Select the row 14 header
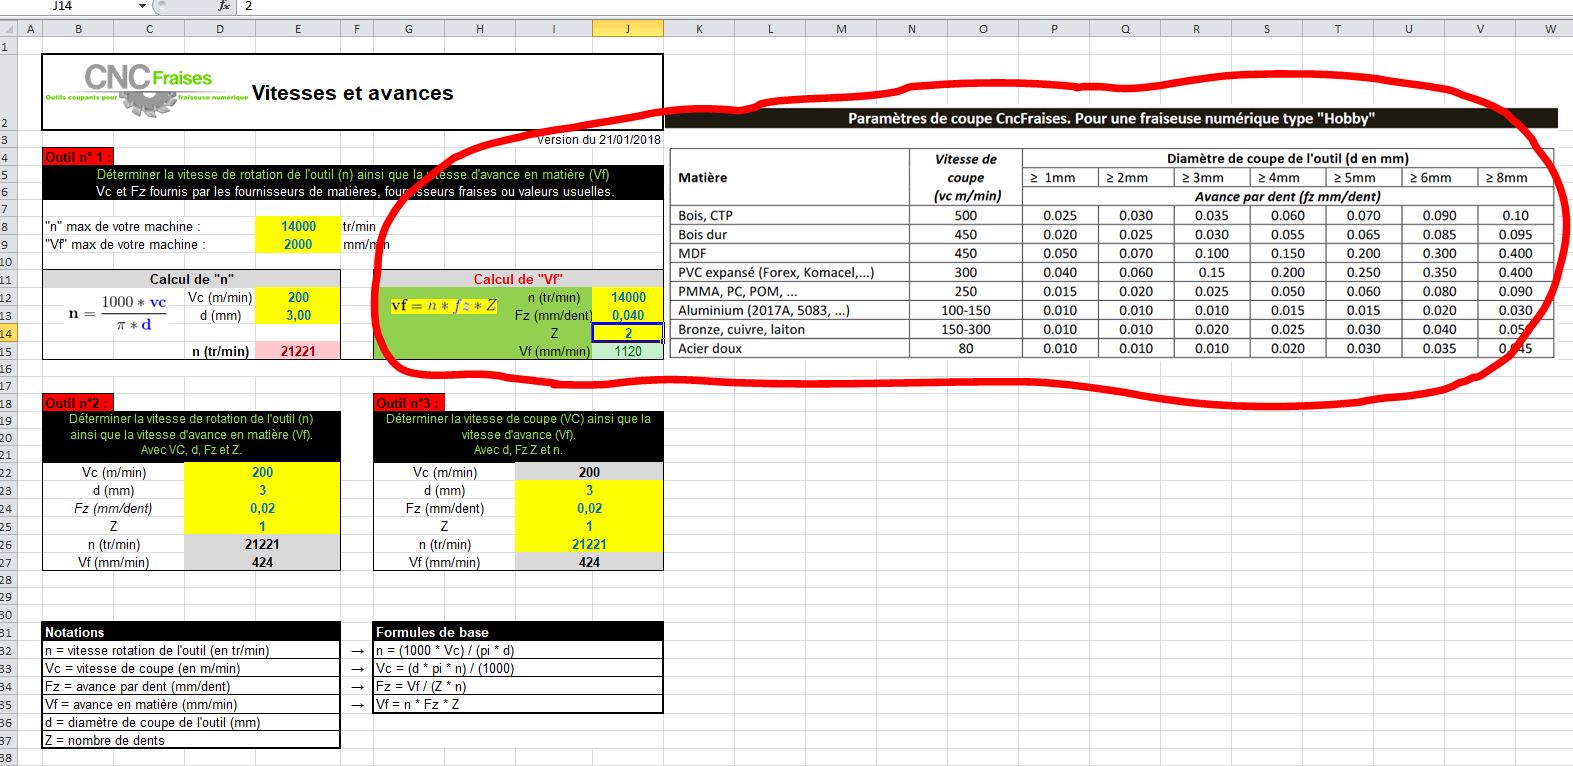The width and height of the screenshot is (1573, 766). pos(7,334)
